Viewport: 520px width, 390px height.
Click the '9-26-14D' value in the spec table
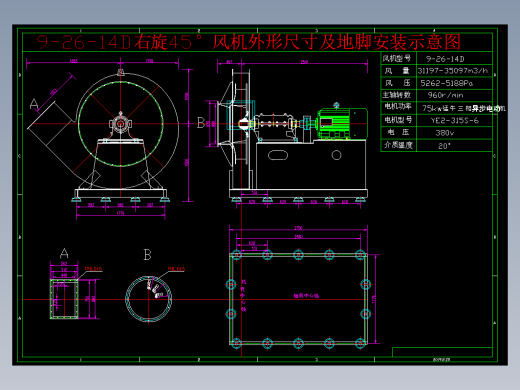click(445, 59)
